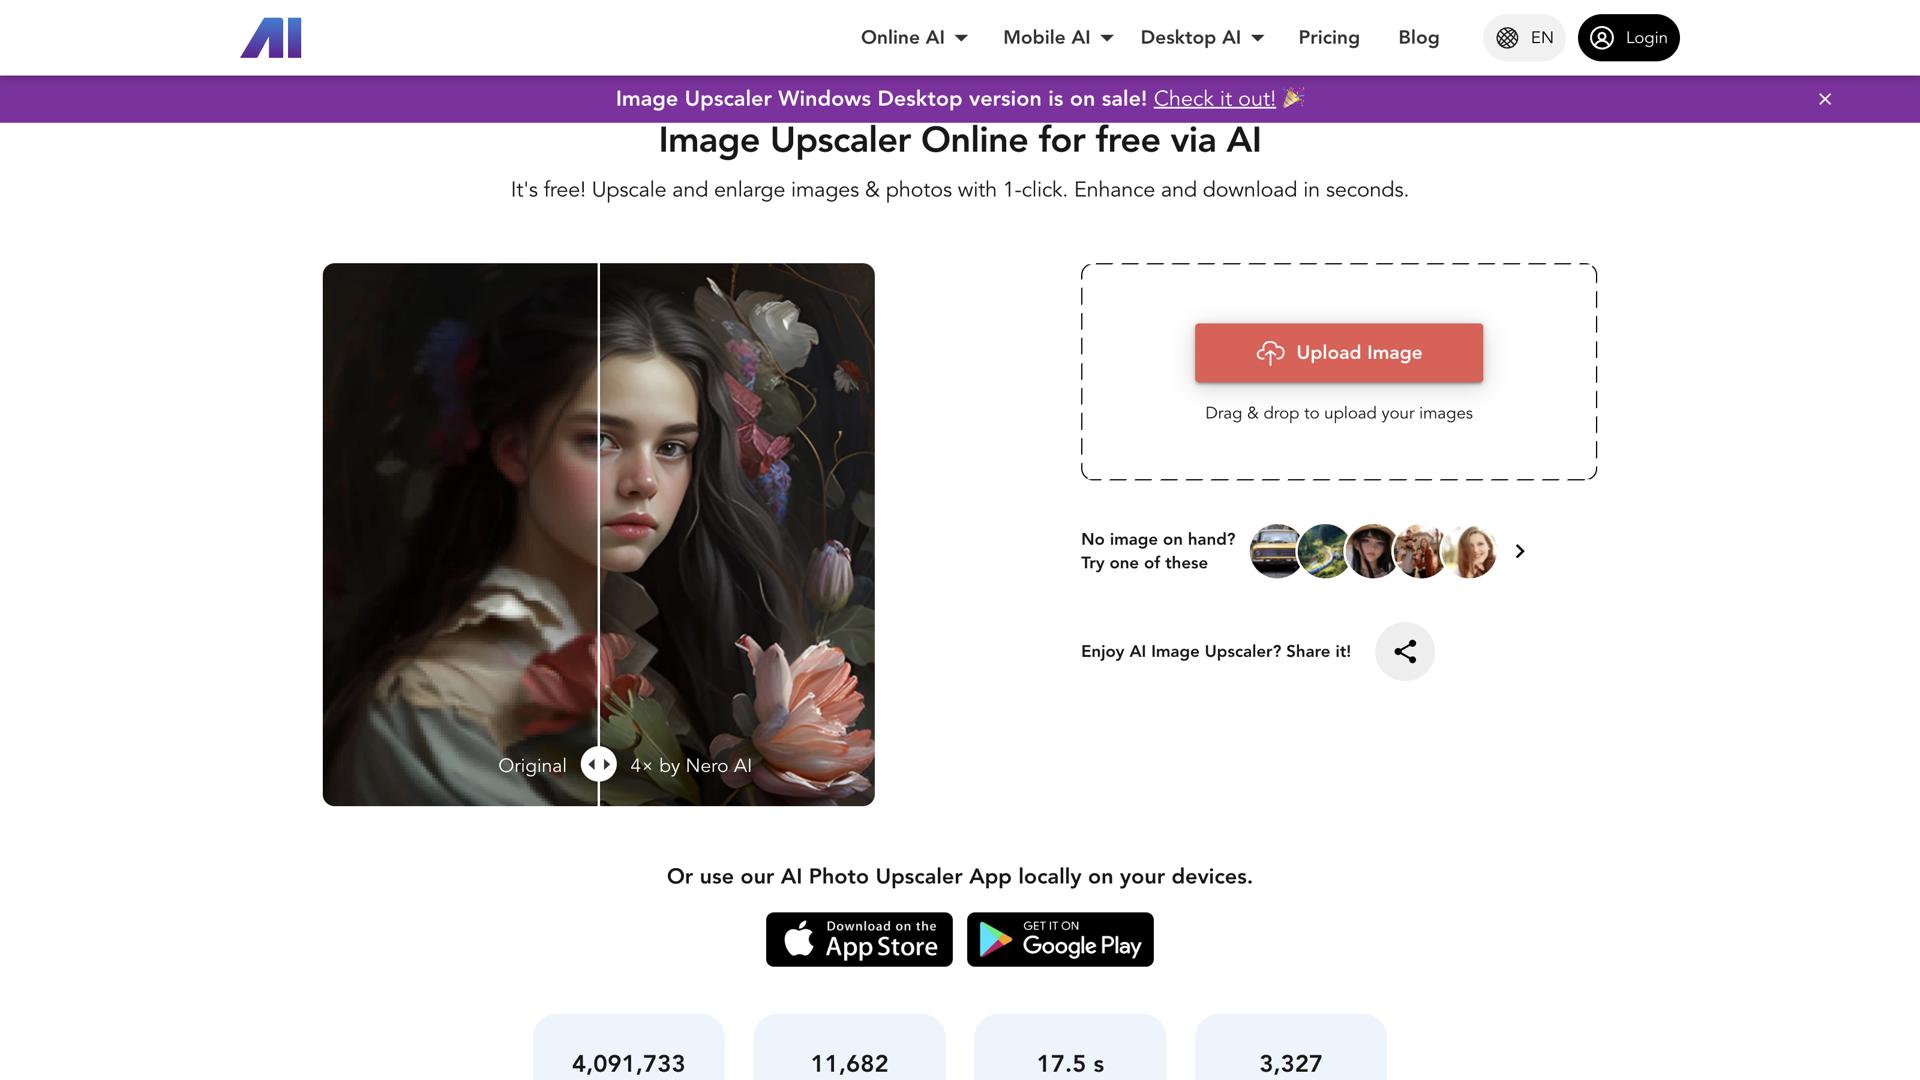Viewport: 1920px width, 1080px height.
Task: Click the Nero AI logo
Action: point(270,37)
